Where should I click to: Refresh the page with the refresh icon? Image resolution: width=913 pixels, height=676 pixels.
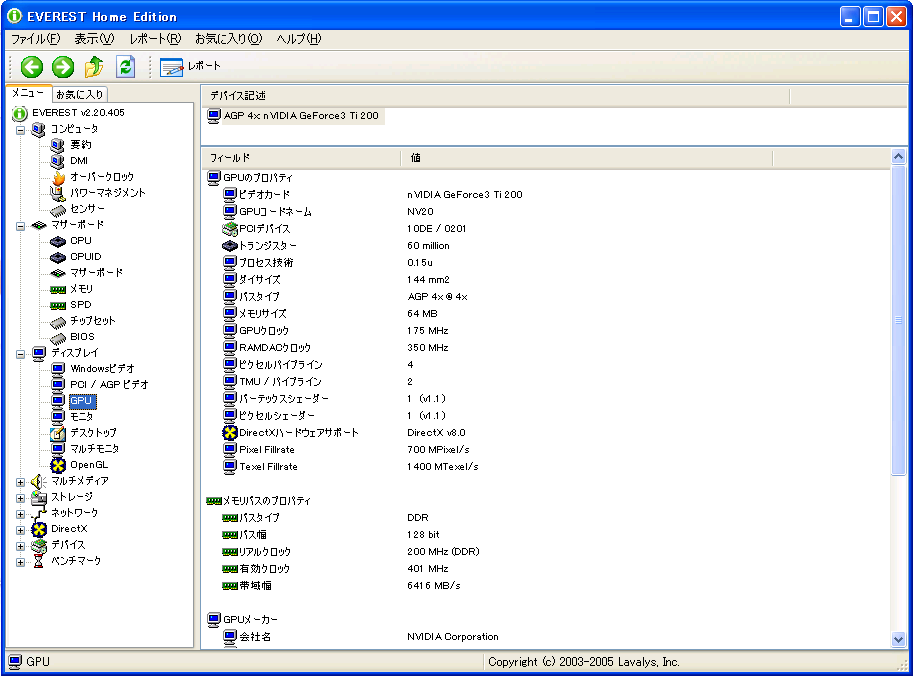[x=125, y=67]
